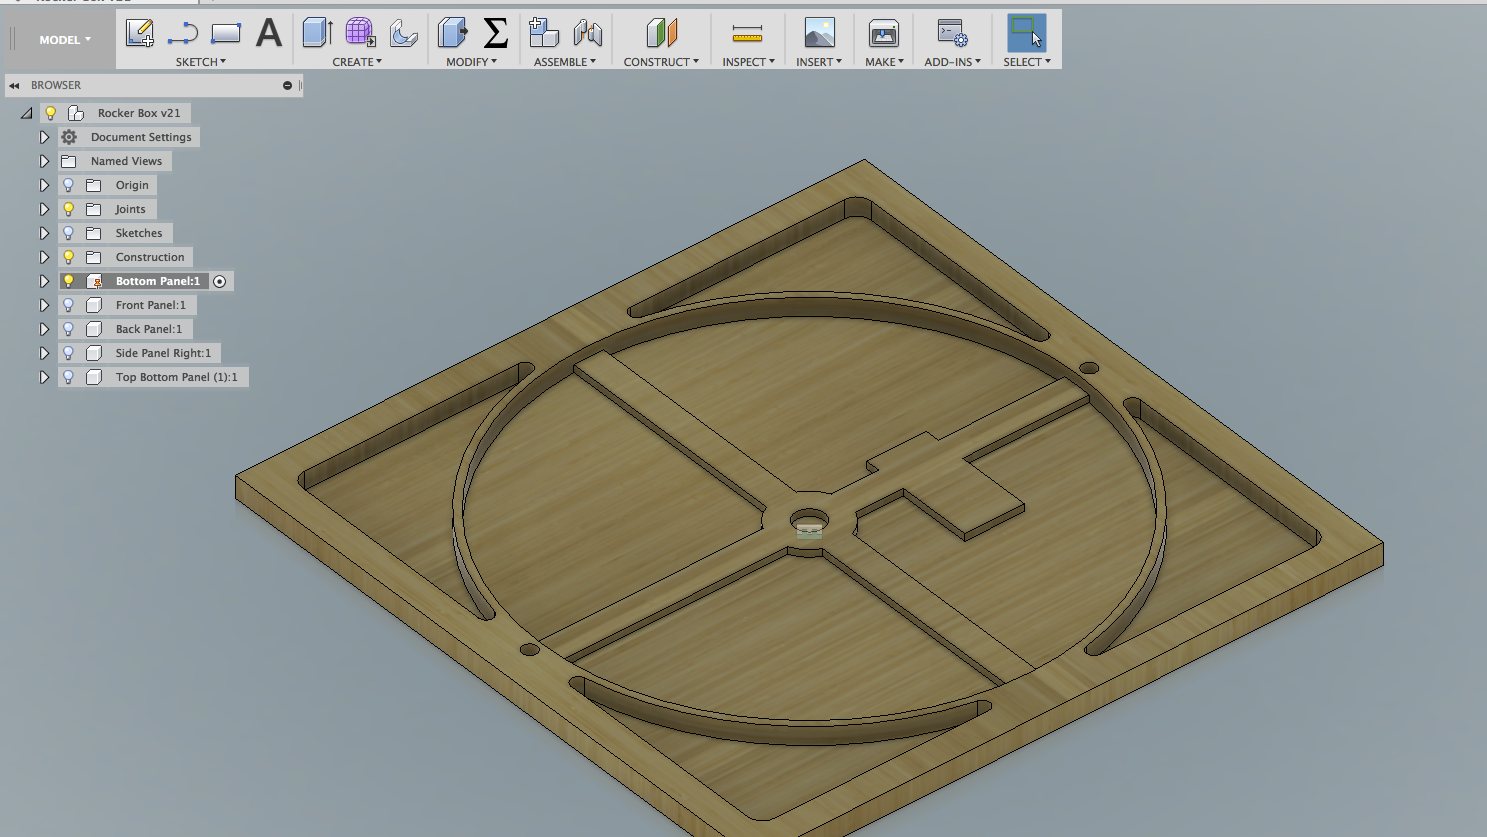The width and height of the screenshot is (1487, 837).
Task: Collapse browser using the double-arrow icon
Action: [14, 86]
